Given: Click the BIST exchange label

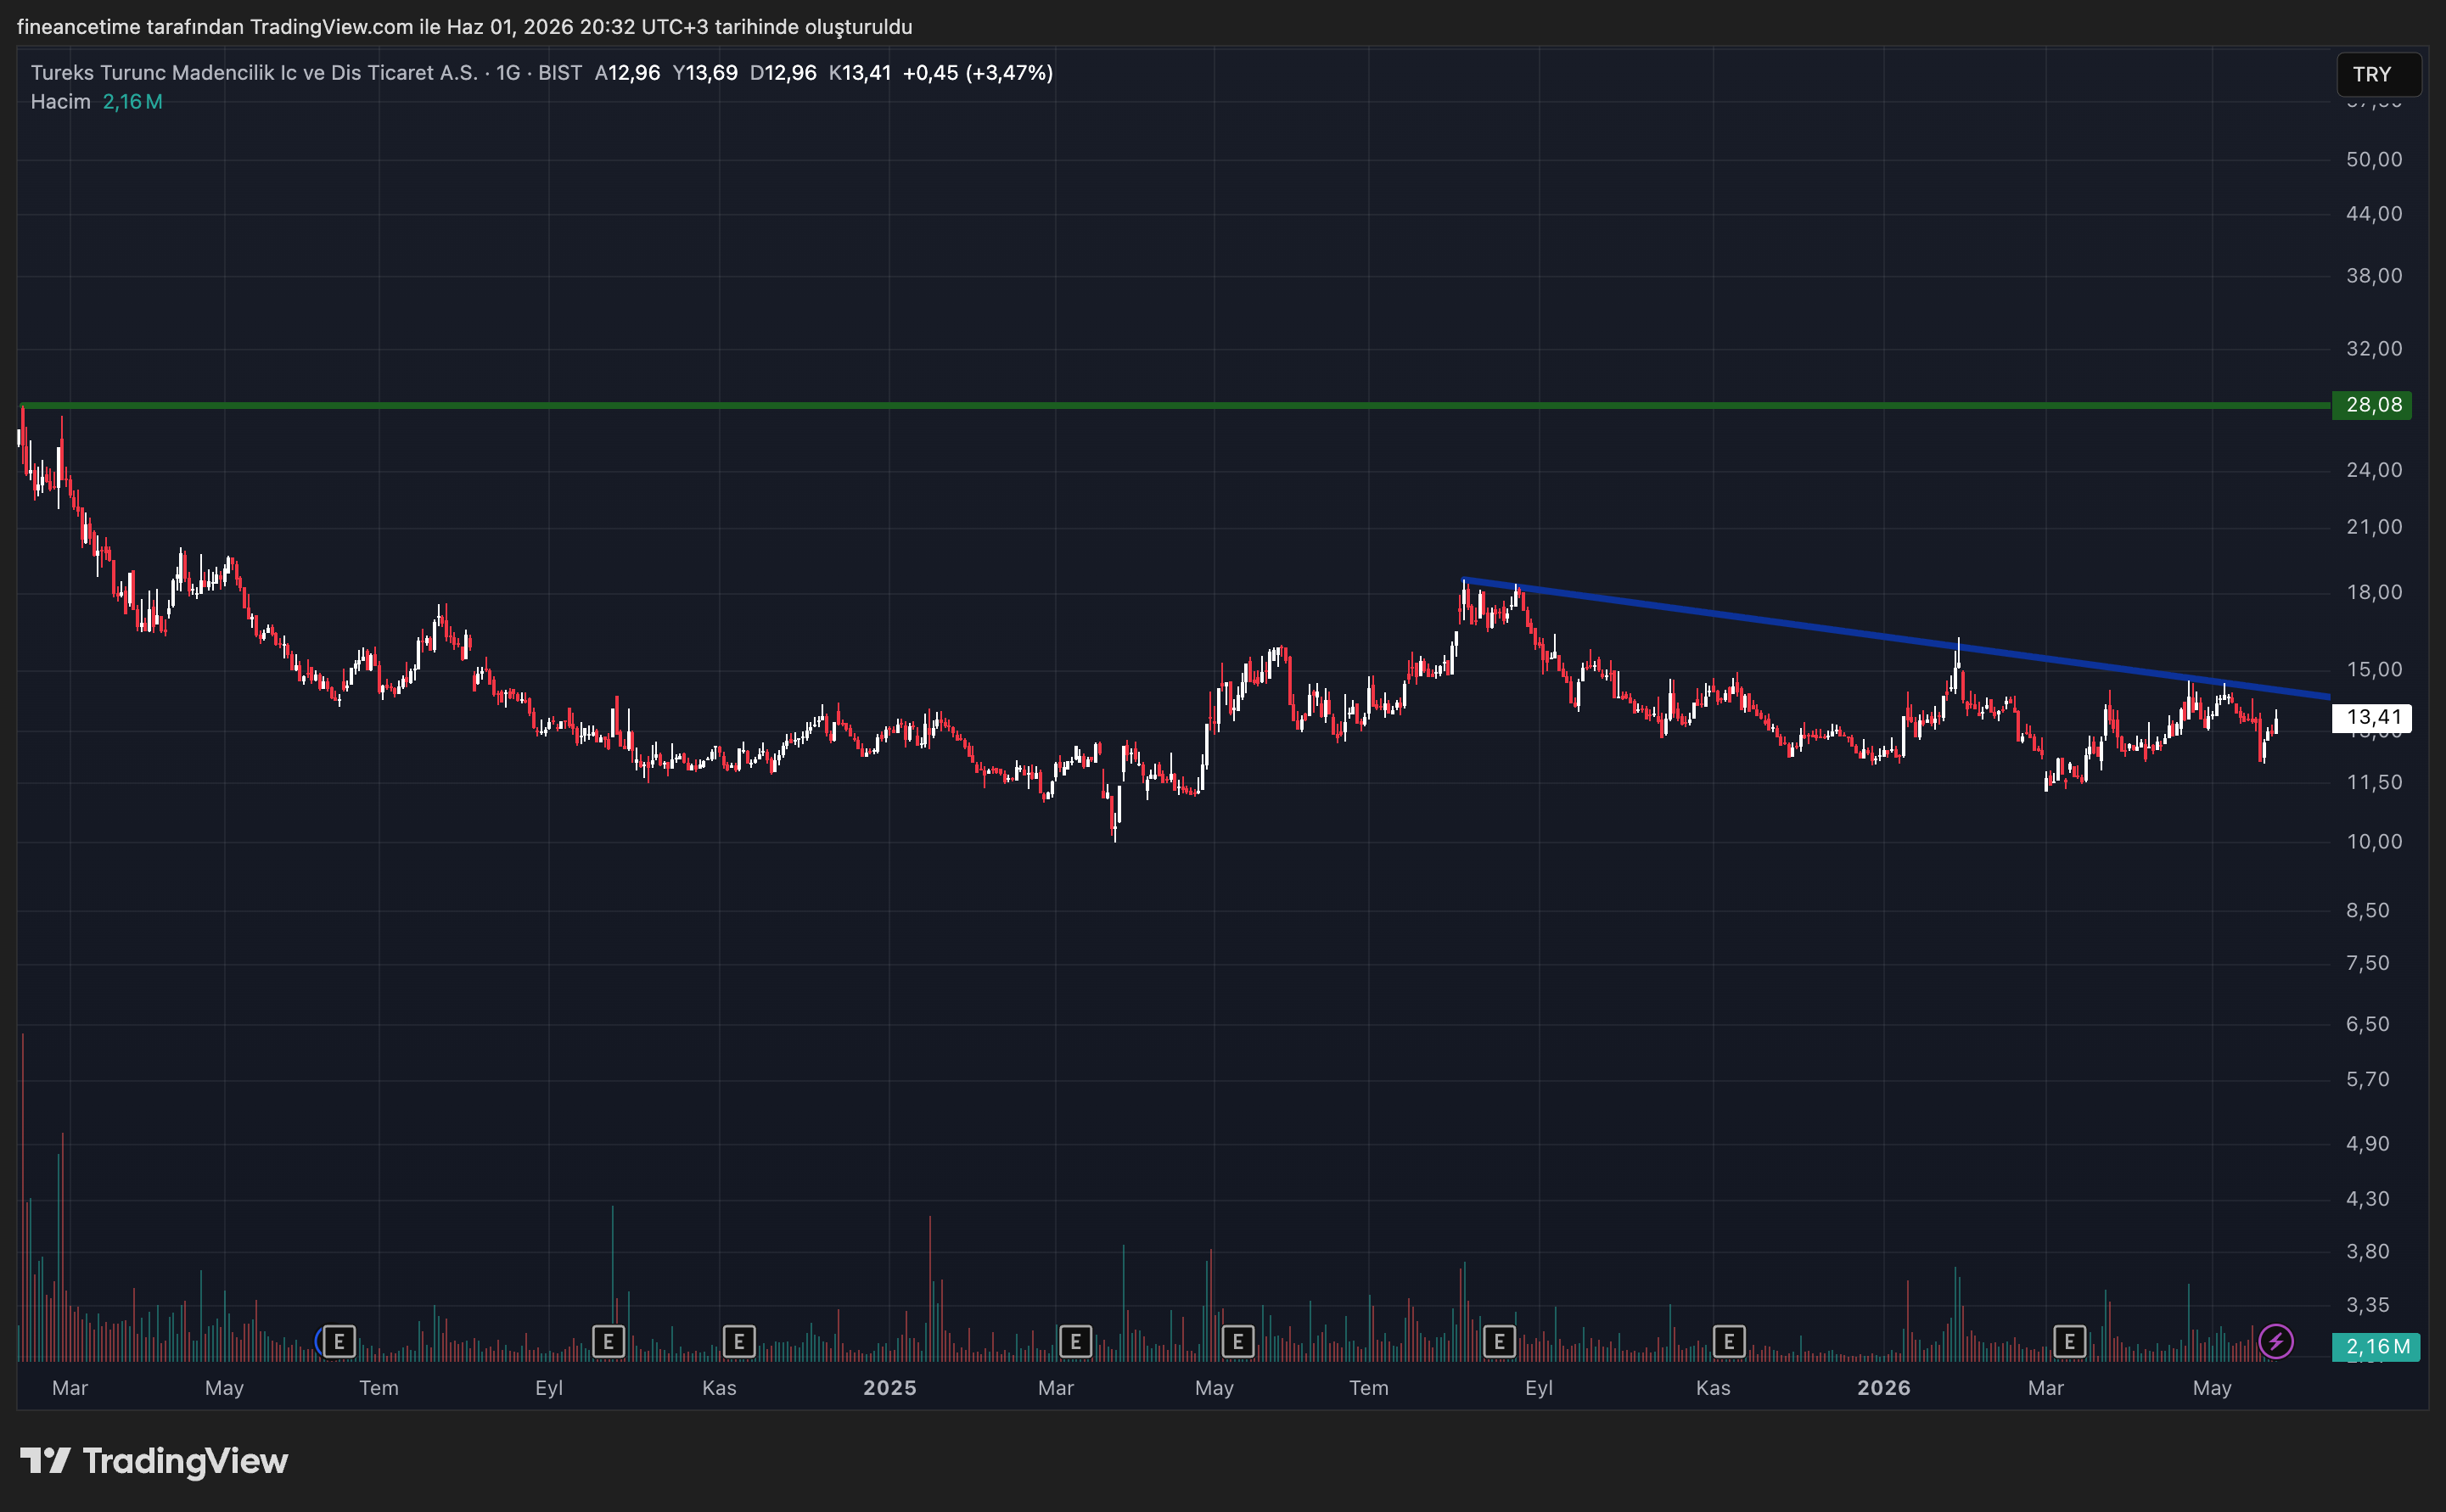Looking at the screenshot, I should [x=560, y=73].
